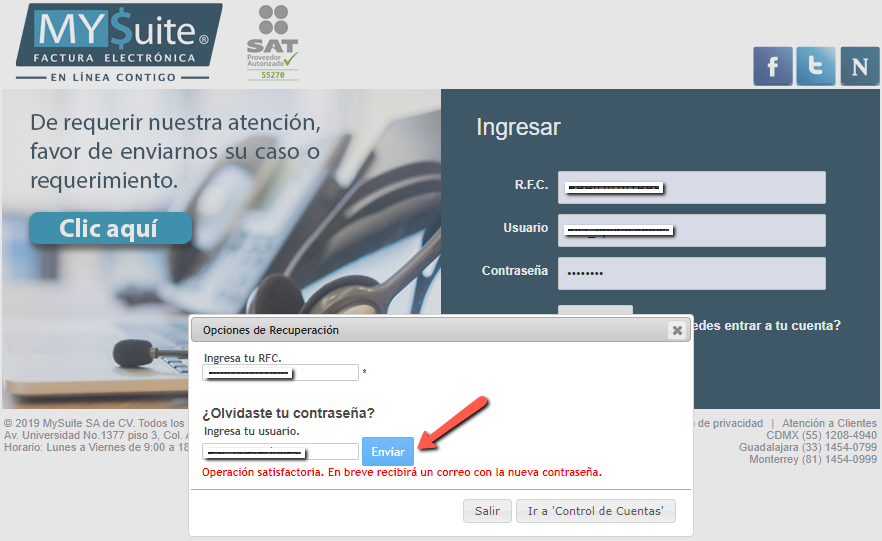Click the Guadalajara (33) 1454-0799 phone number
Screen dimensions: 882x541
pos(808,447)
